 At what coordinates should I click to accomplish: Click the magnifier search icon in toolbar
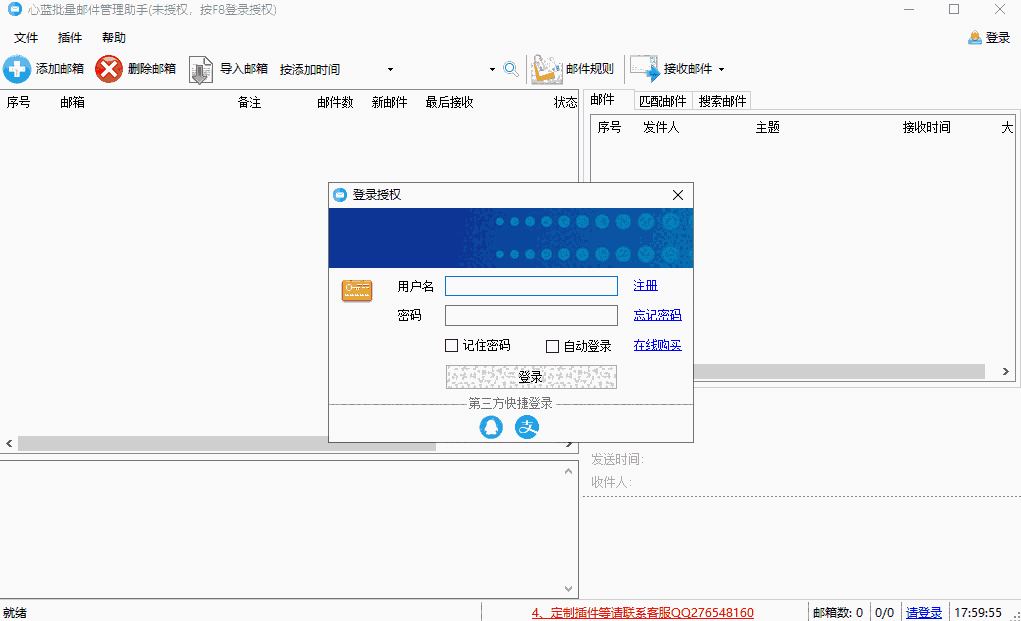pyautogui.click(x=511, y=69)
